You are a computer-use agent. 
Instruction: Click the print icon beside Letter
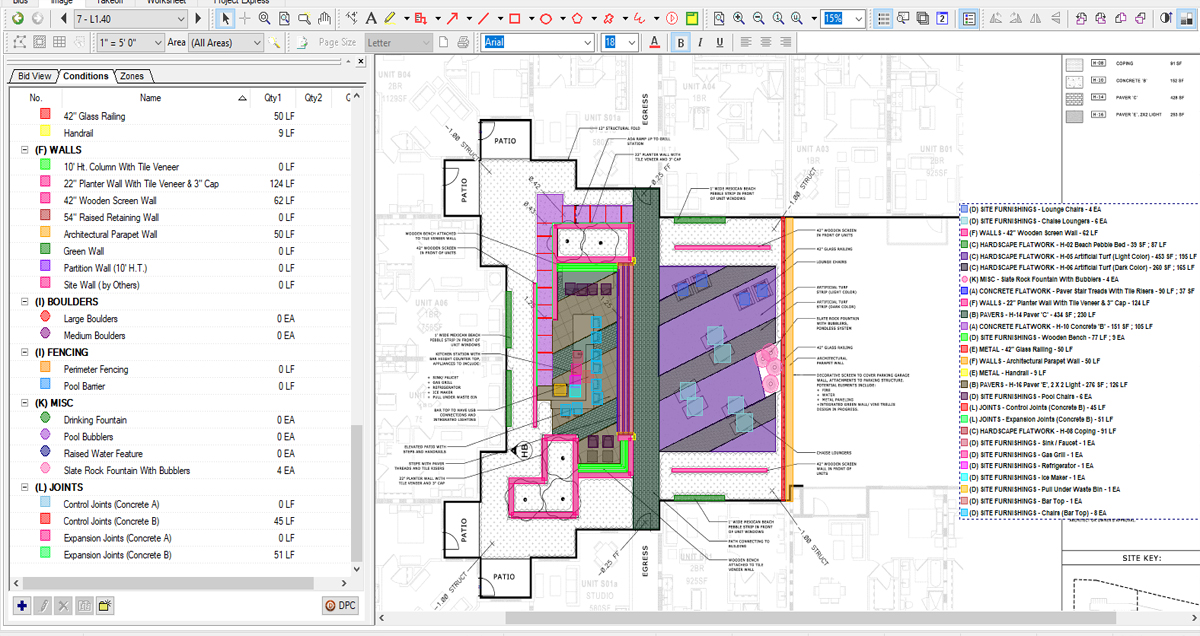click(x=463, y=42)
